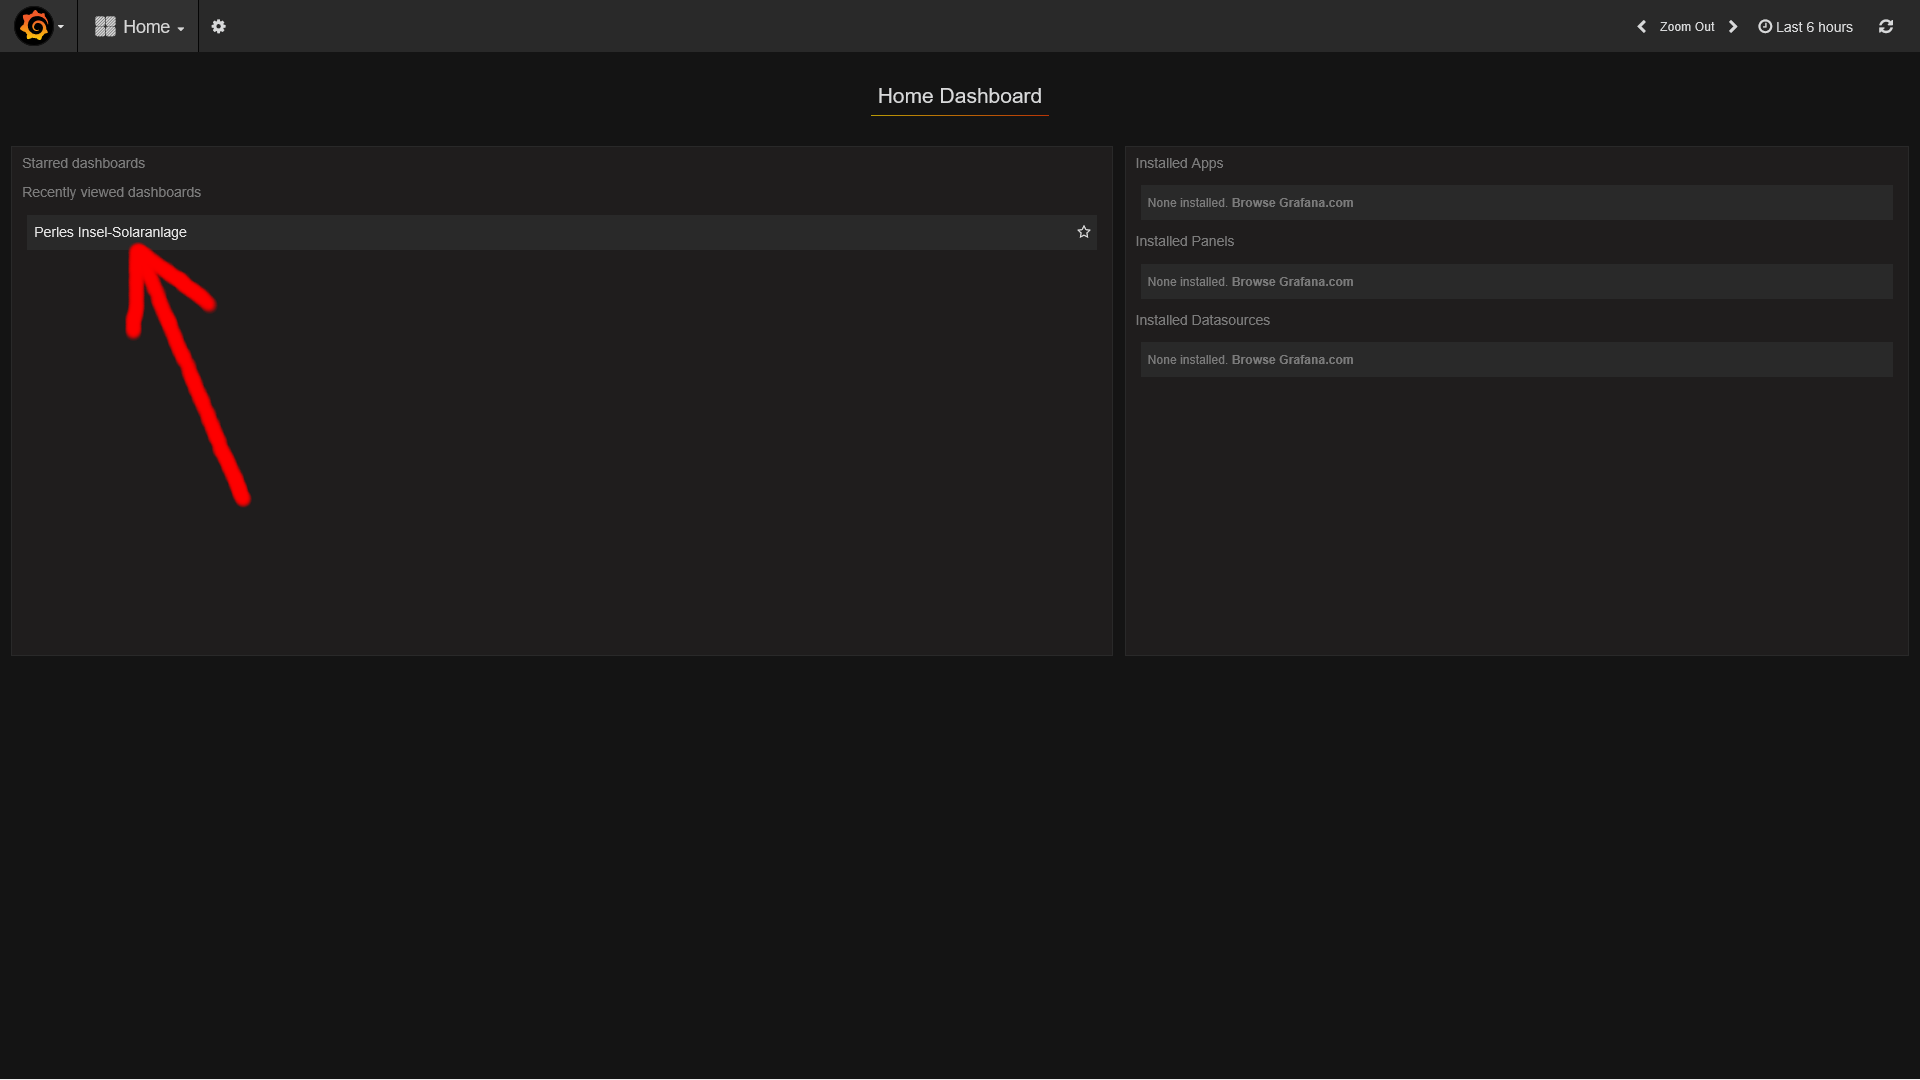Select the Starred dashboards heading
This screenshot has width=1920, height=1080.
point(83,163)
